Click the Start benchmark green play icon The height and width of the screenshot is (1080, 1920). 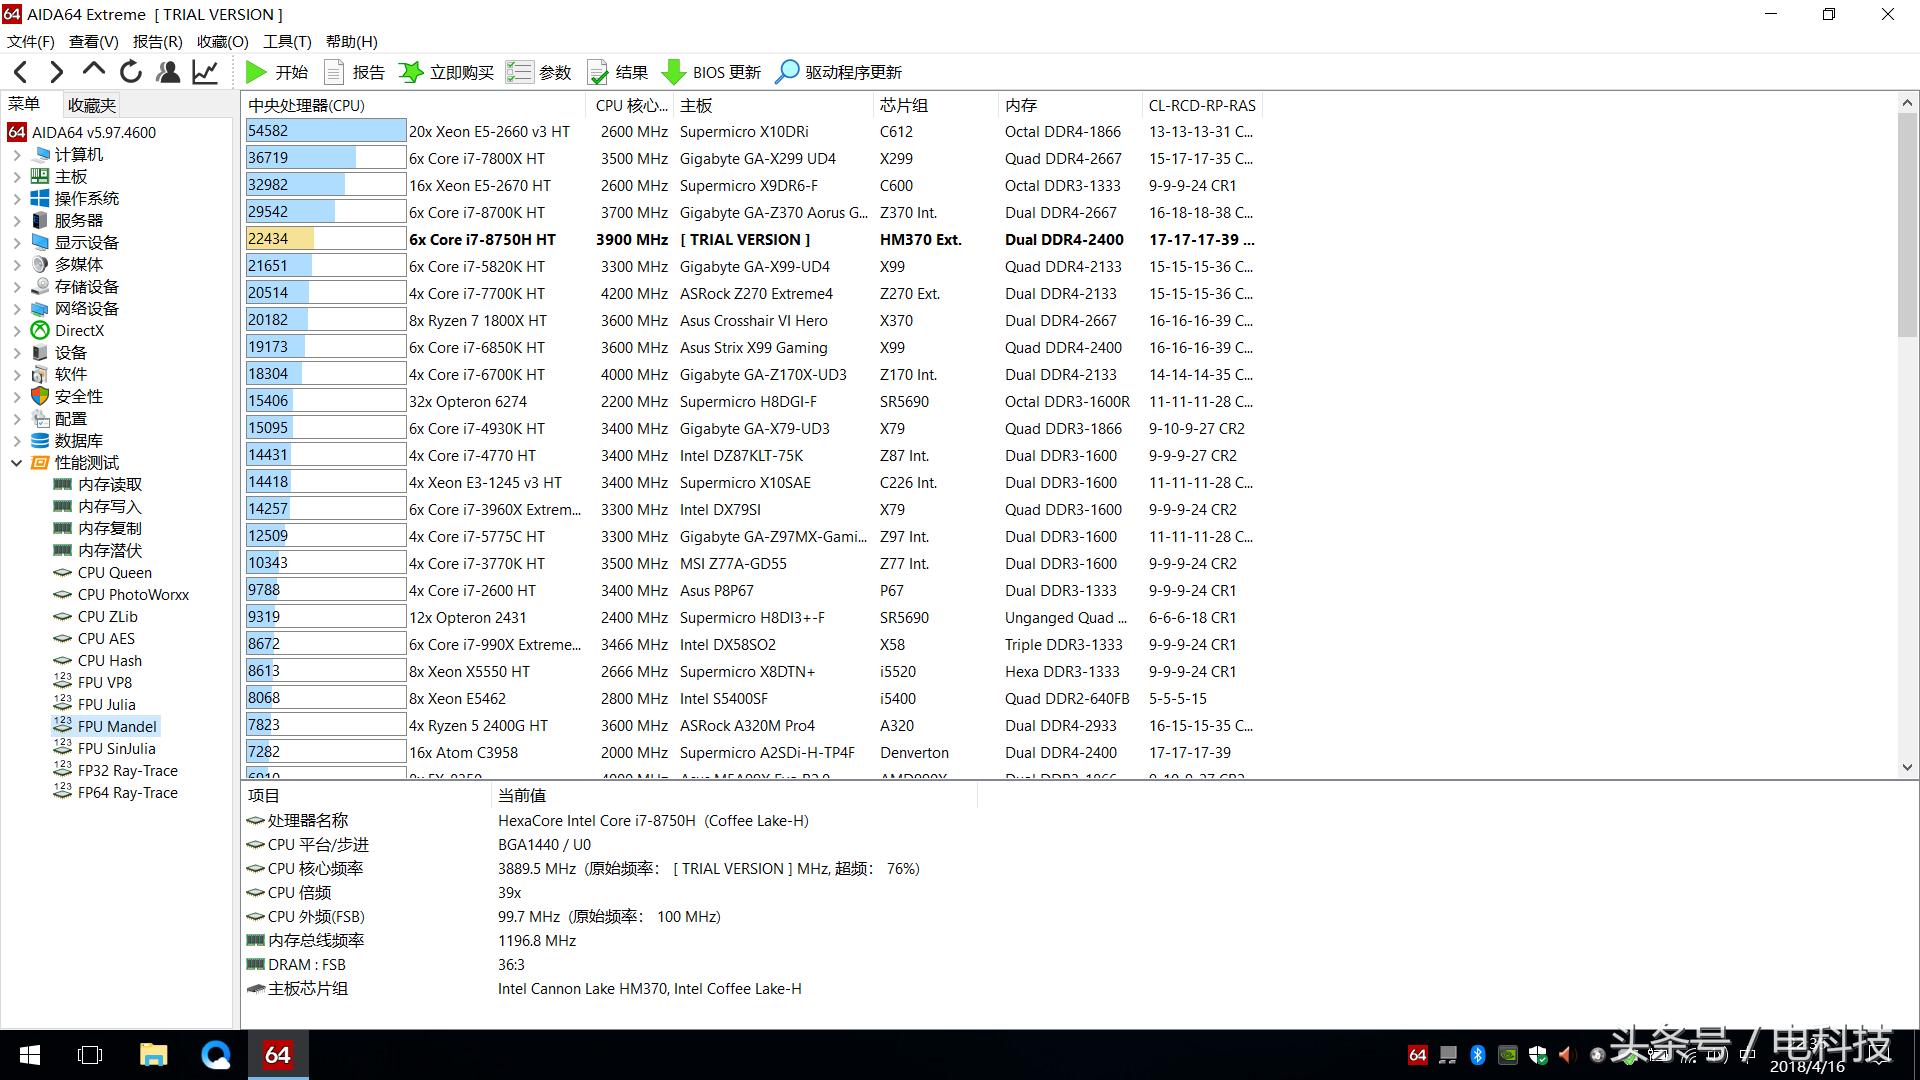pyautogui.click(x=256, y=72)
